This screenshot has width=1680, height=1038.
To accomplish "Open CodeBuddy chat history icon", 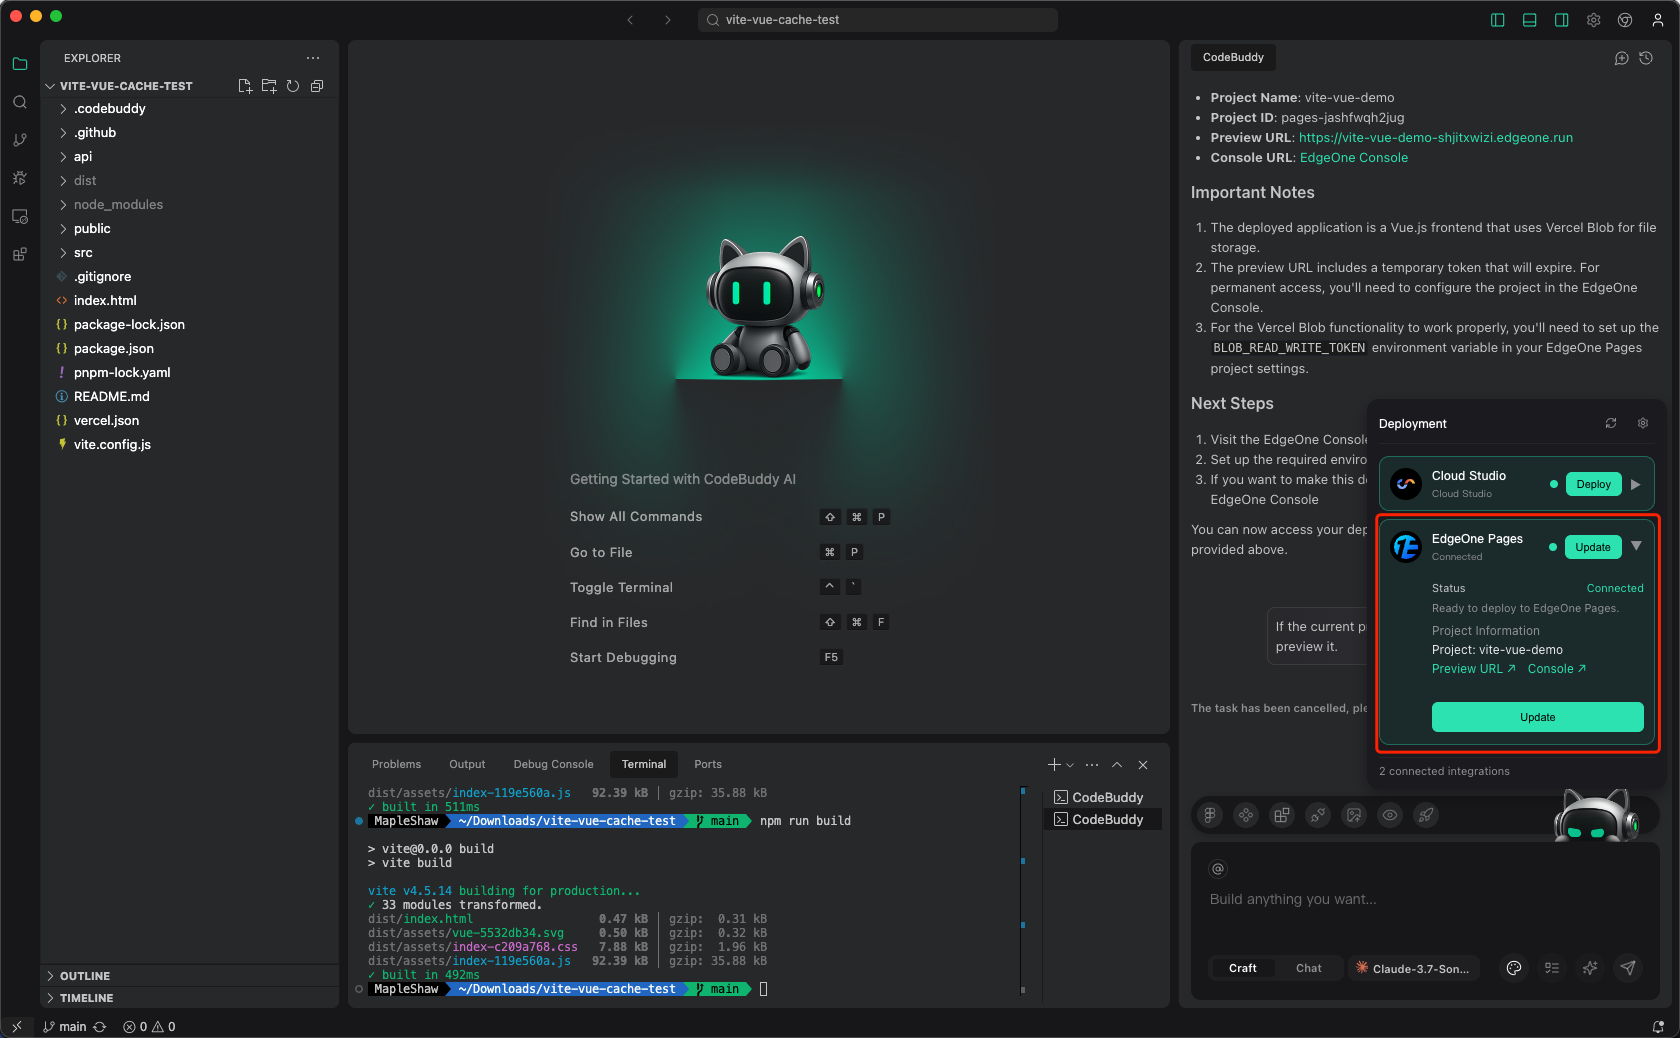I will pyautogui.click(x=1646, y=58).
